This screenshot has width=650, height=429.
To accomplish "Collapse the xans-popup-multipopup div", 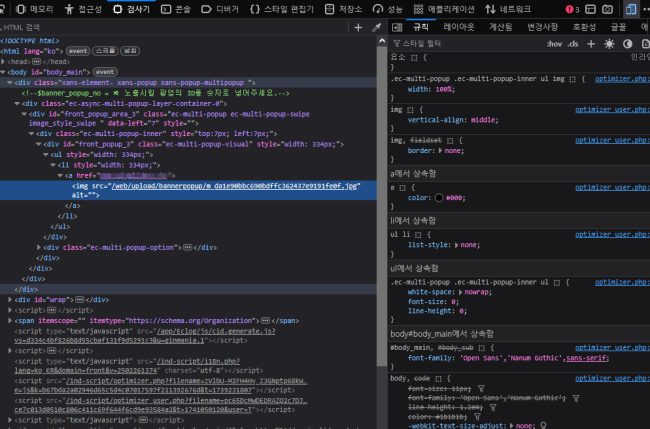I will (10, 82).
